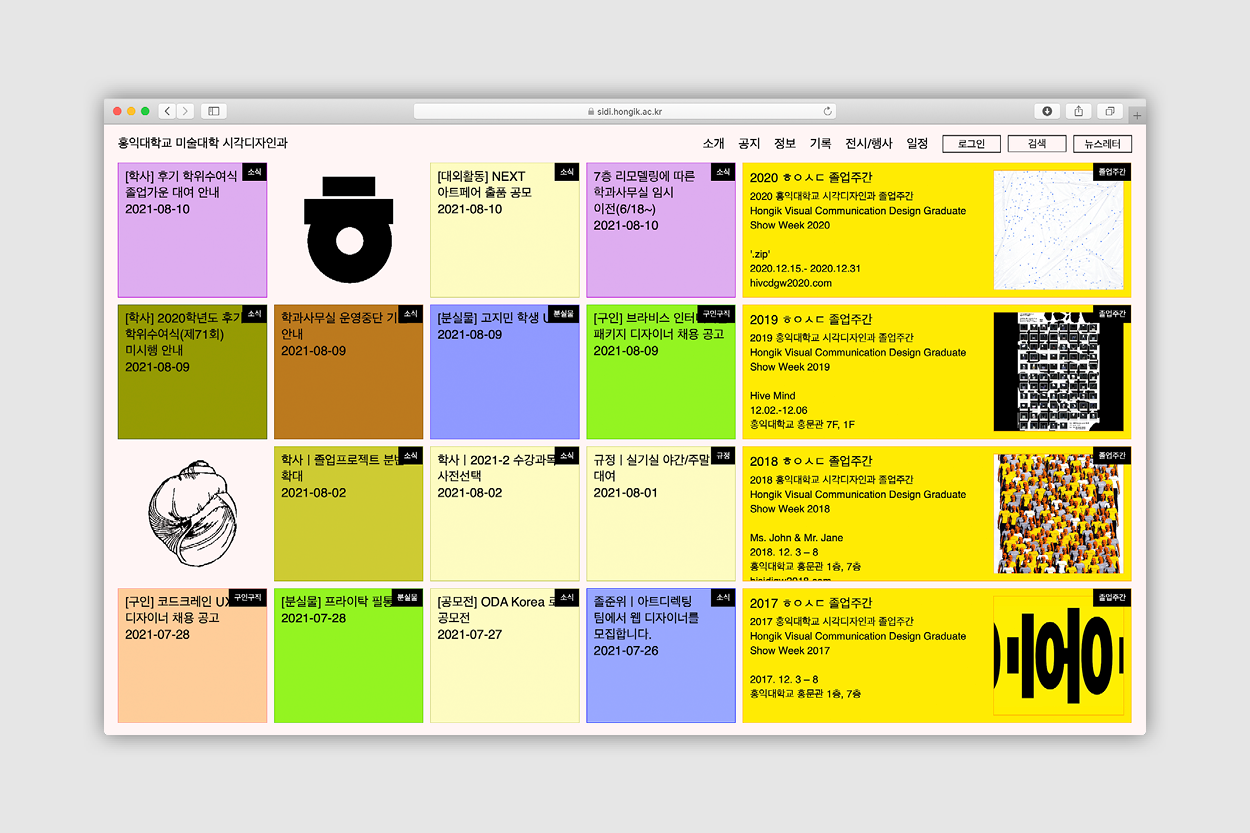Open the [대외활동] NEXT 아트페어 출품 공모 card
Screen dimensions: 1250x833
point(504,230)
